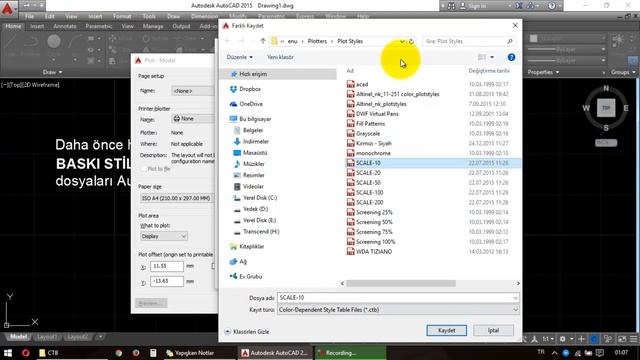
Task: Click the Kaydet save button
Action: click(x=447, y=330)
